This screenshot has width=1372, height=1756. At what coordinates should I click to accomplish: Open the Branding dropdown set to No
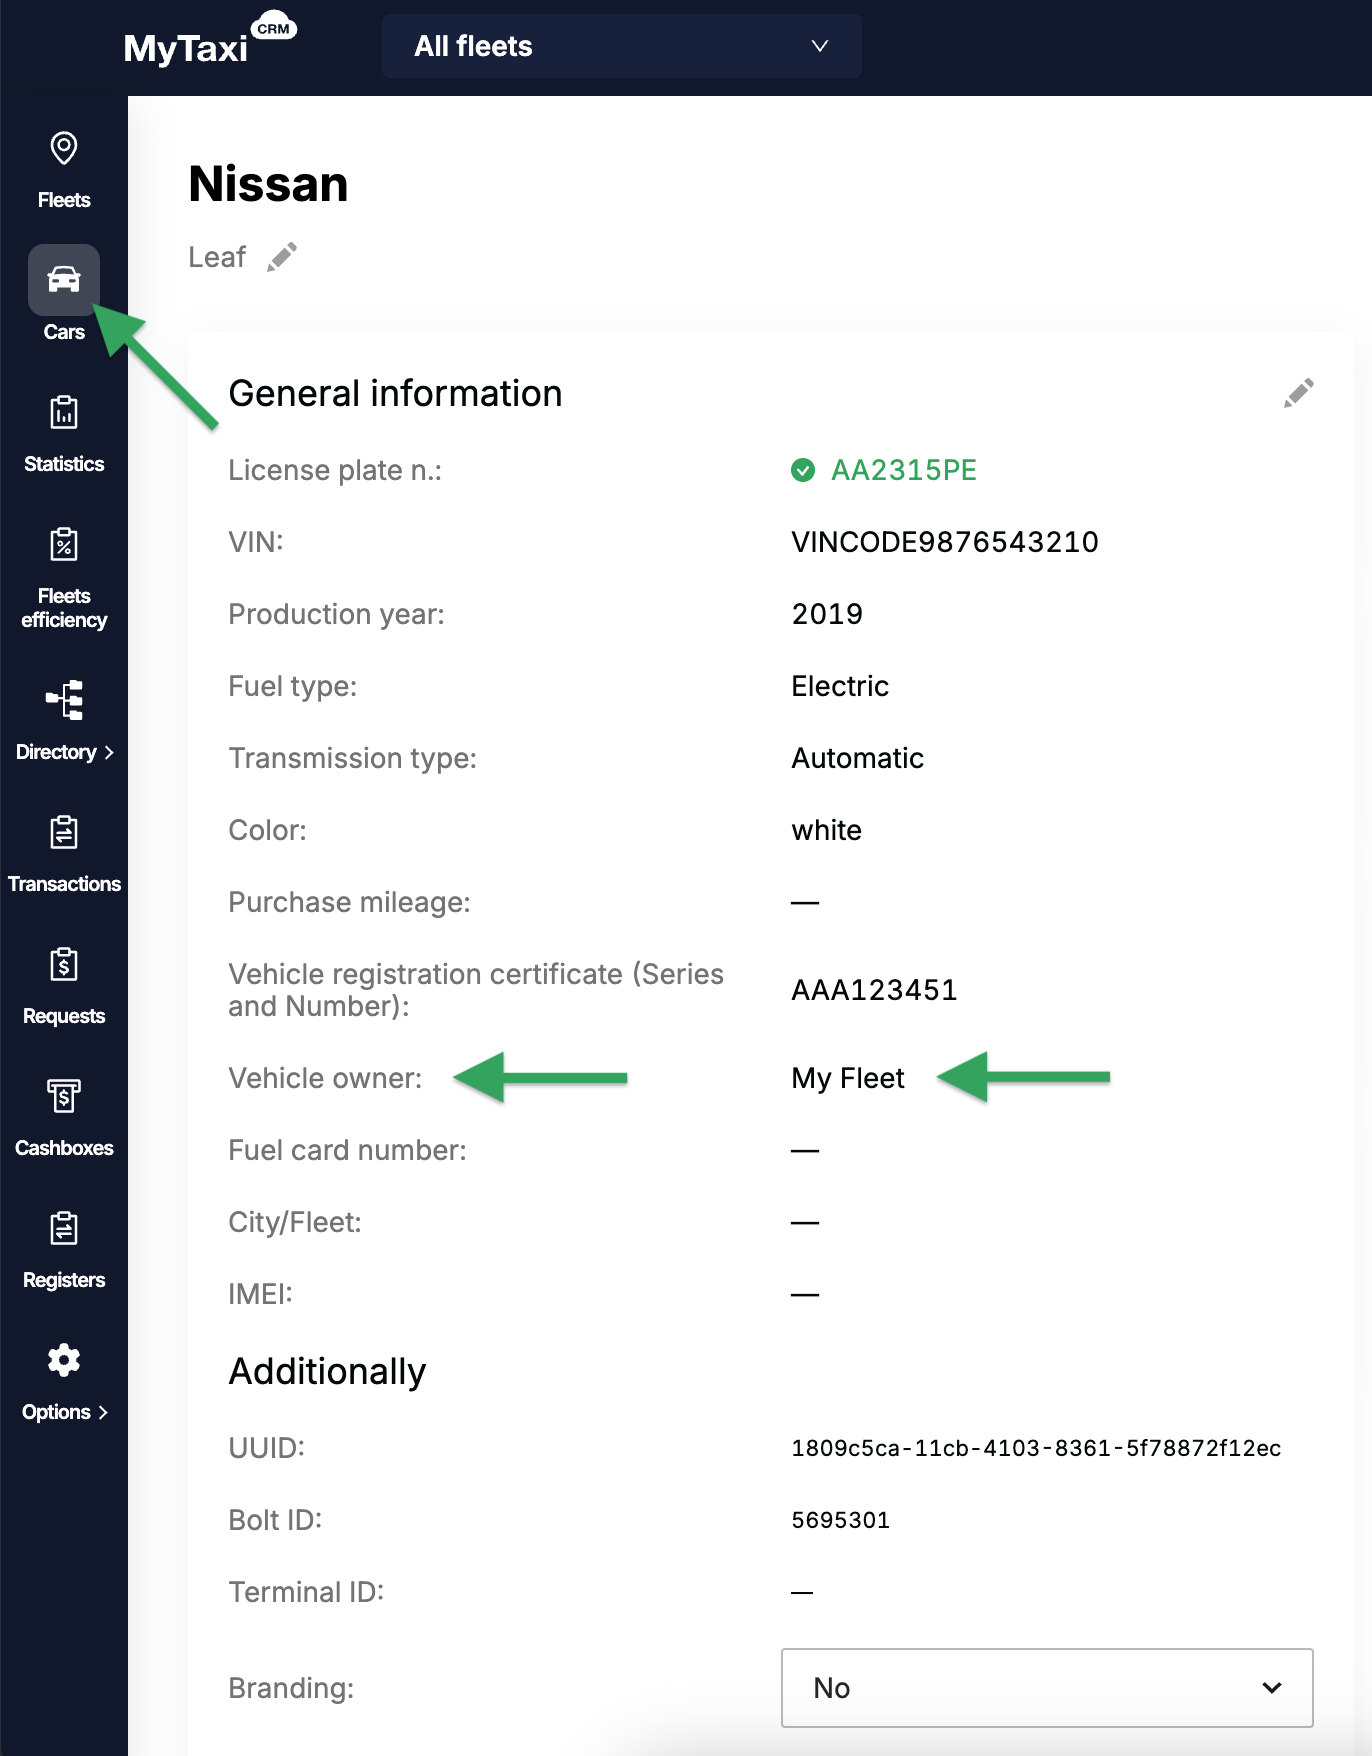click(1047, 1688)
